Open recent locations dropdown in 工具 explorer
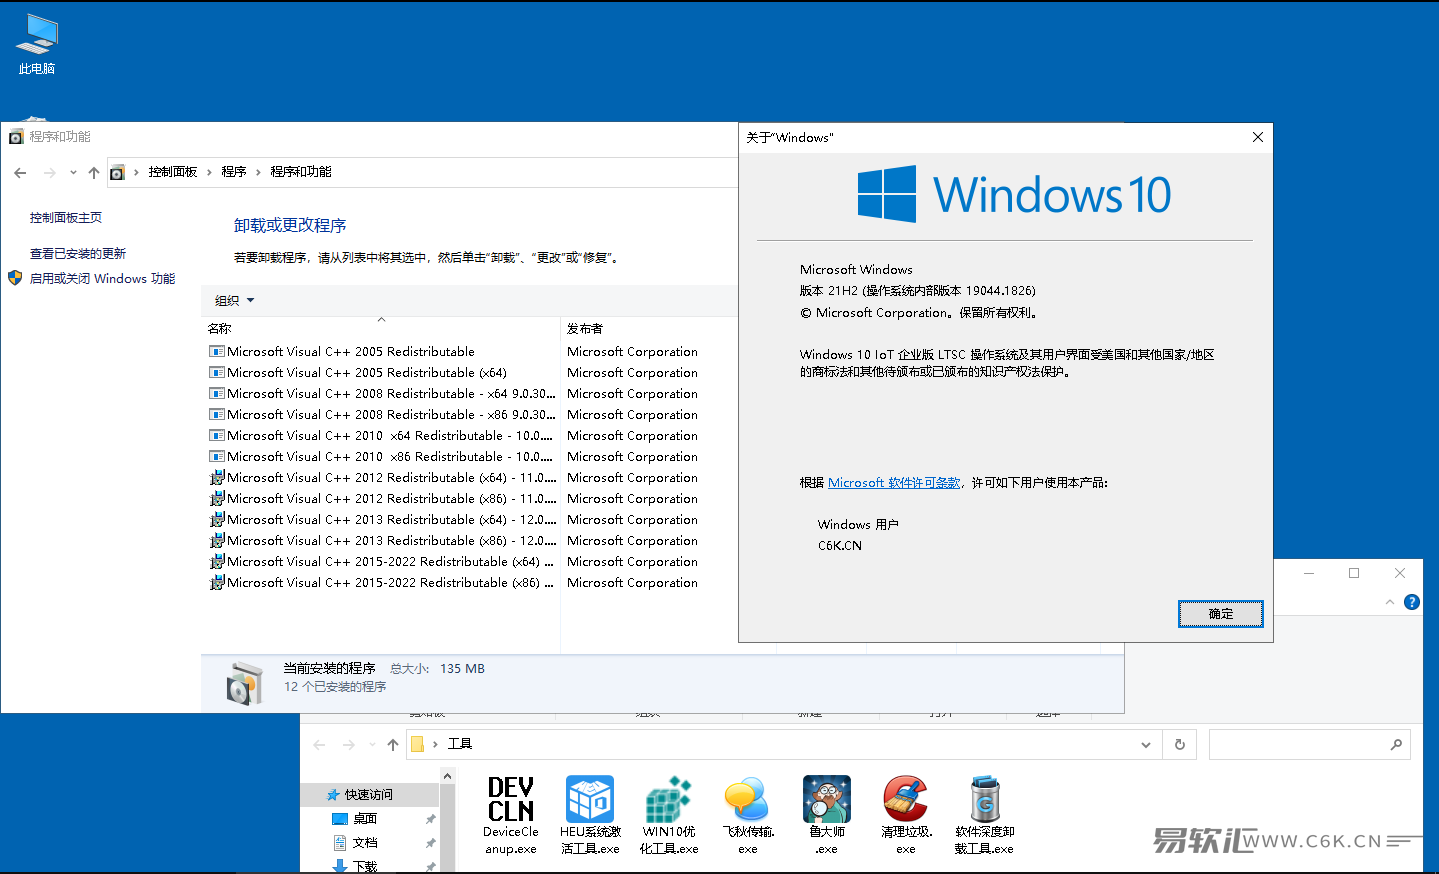The image size is (1439, 874). pos(372,745)
